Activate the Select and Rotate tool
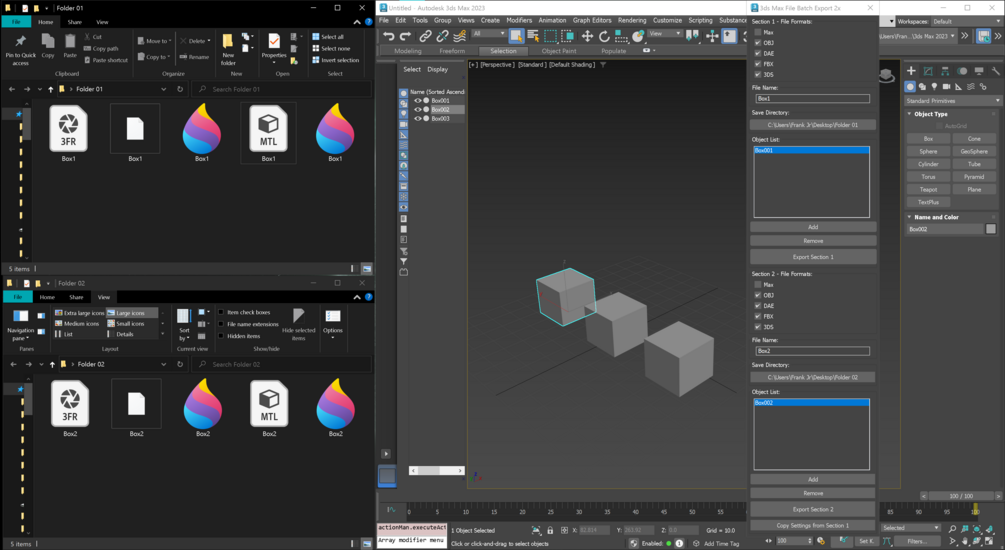Screen dimensions: 1005x550 click(604, 36)
